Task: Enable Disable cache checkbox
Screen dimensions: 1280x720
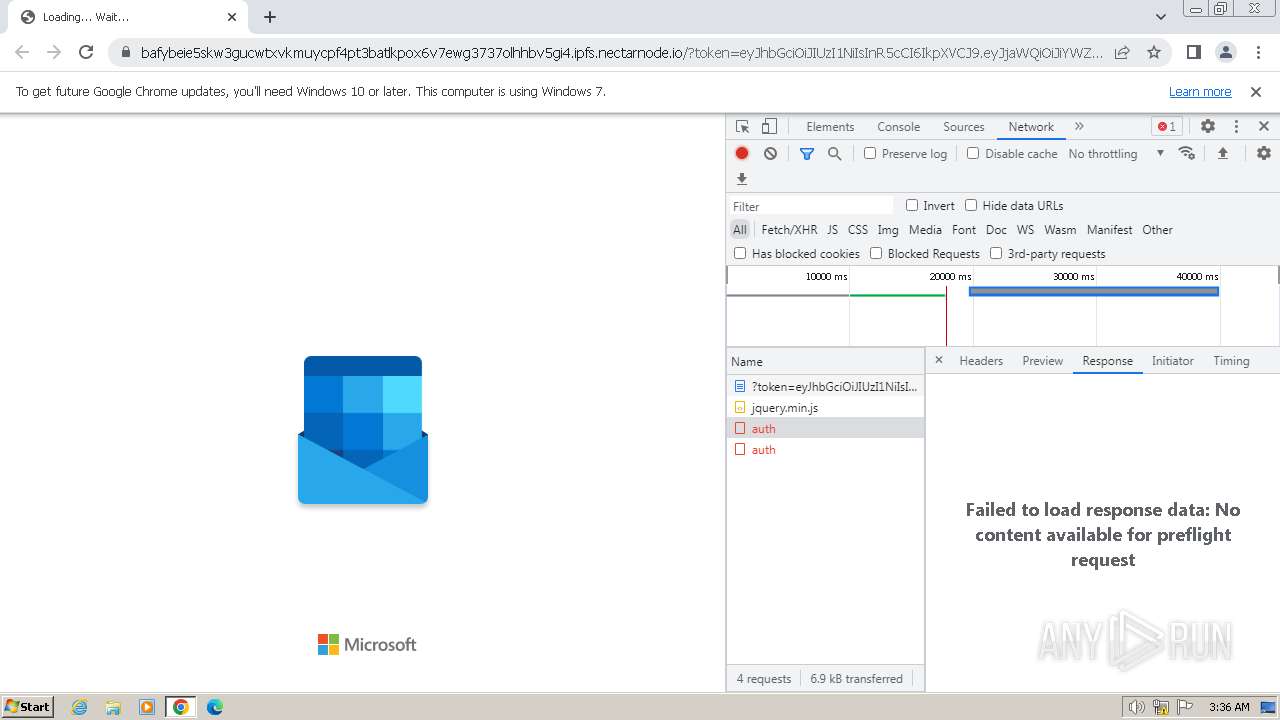Action: [973, 153]
